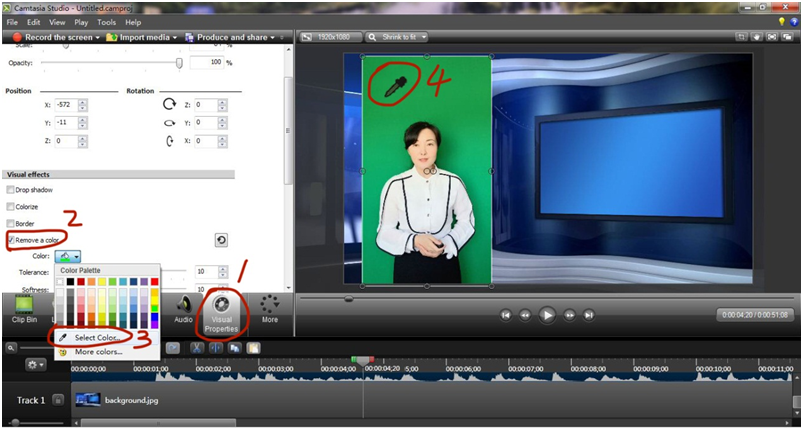Lock Track 1 with the padlock icon
The image size is (803, 430).
[x=59, y=400]
